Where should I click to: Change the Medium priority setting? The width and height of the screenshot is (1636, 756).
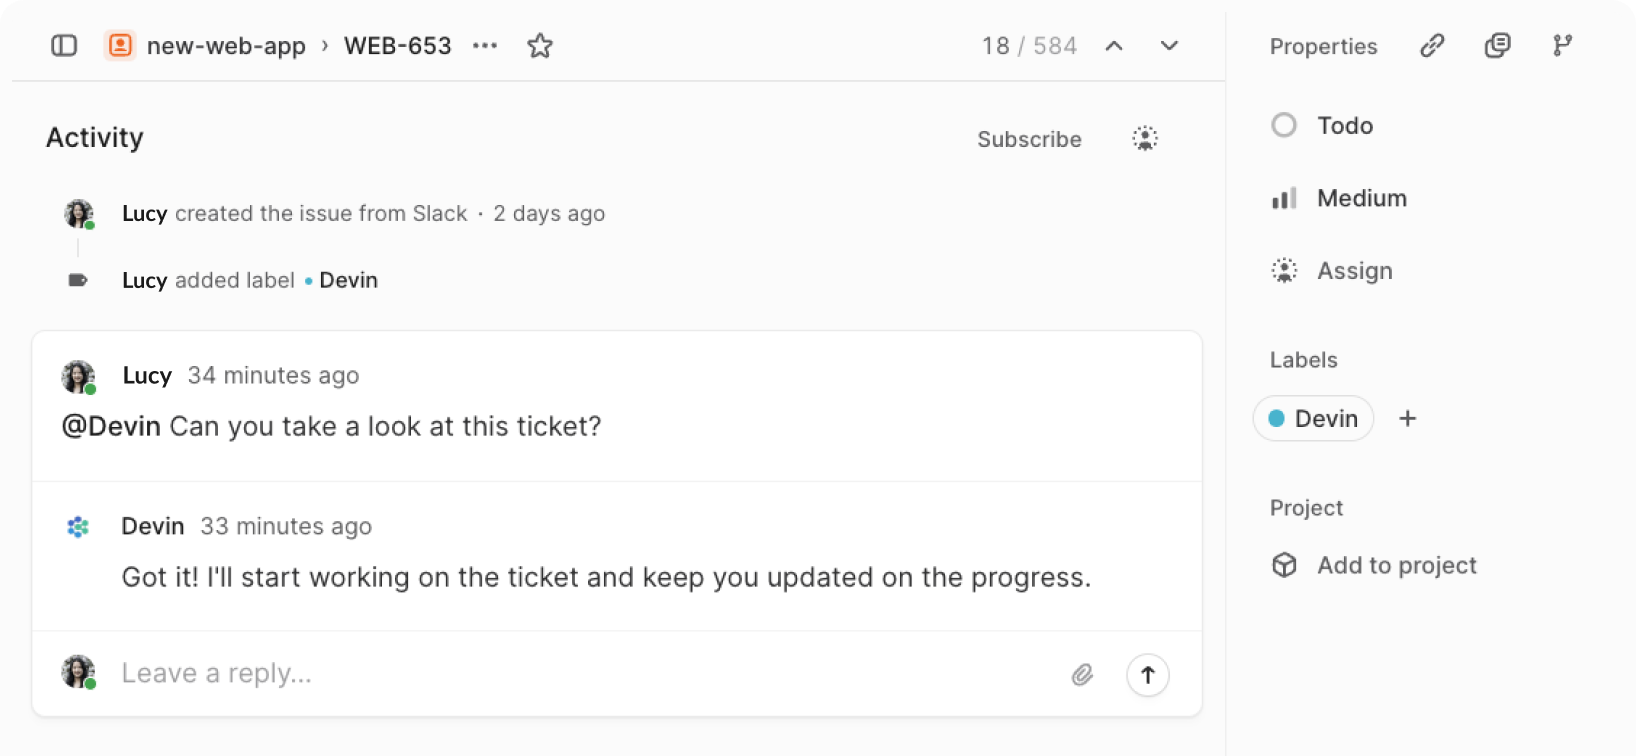coord(1340,198)
